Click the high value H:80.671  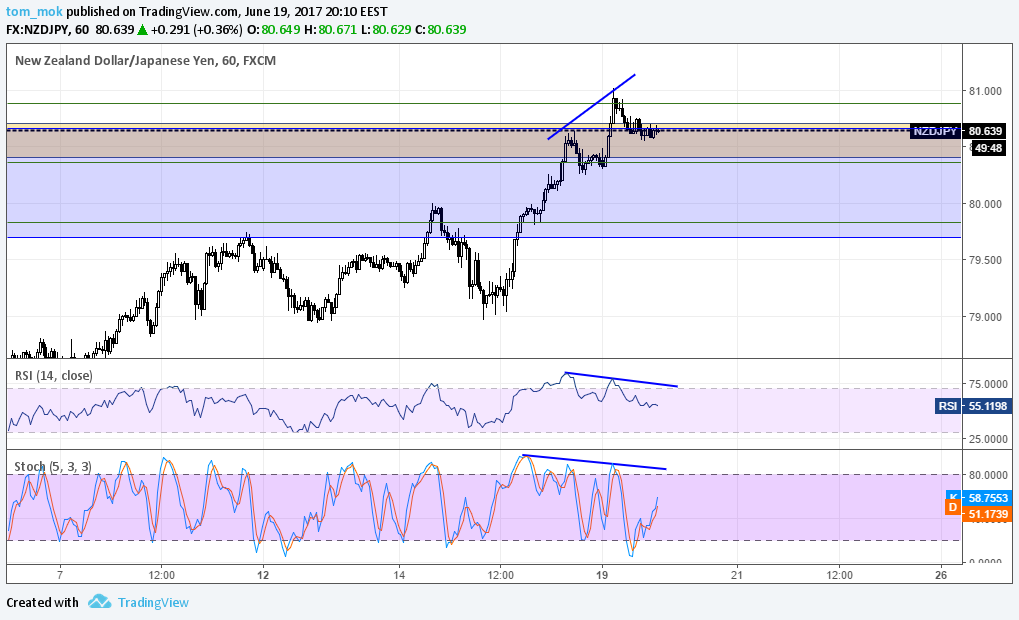[330, 29]
